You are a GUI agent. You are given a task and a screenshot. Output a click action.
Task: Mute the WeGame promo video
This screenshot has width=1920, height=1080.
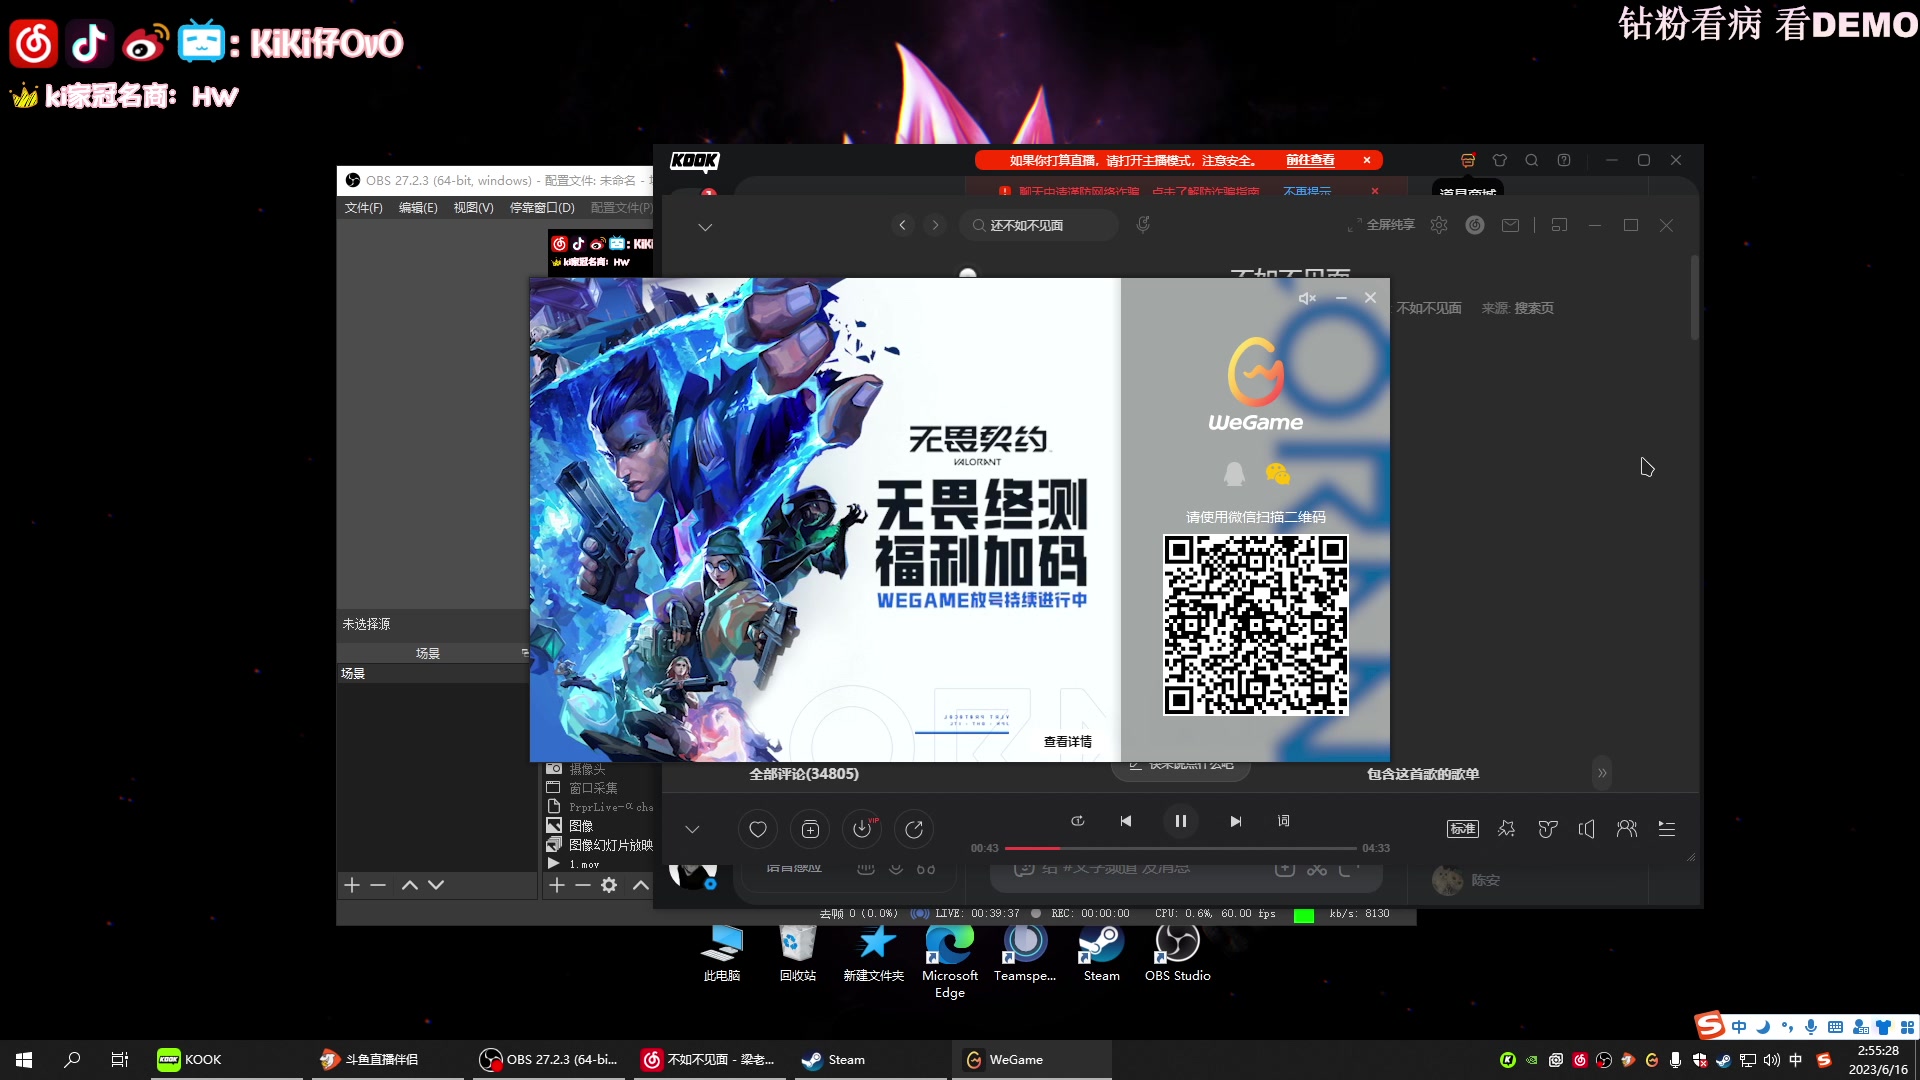point(1307,298)
